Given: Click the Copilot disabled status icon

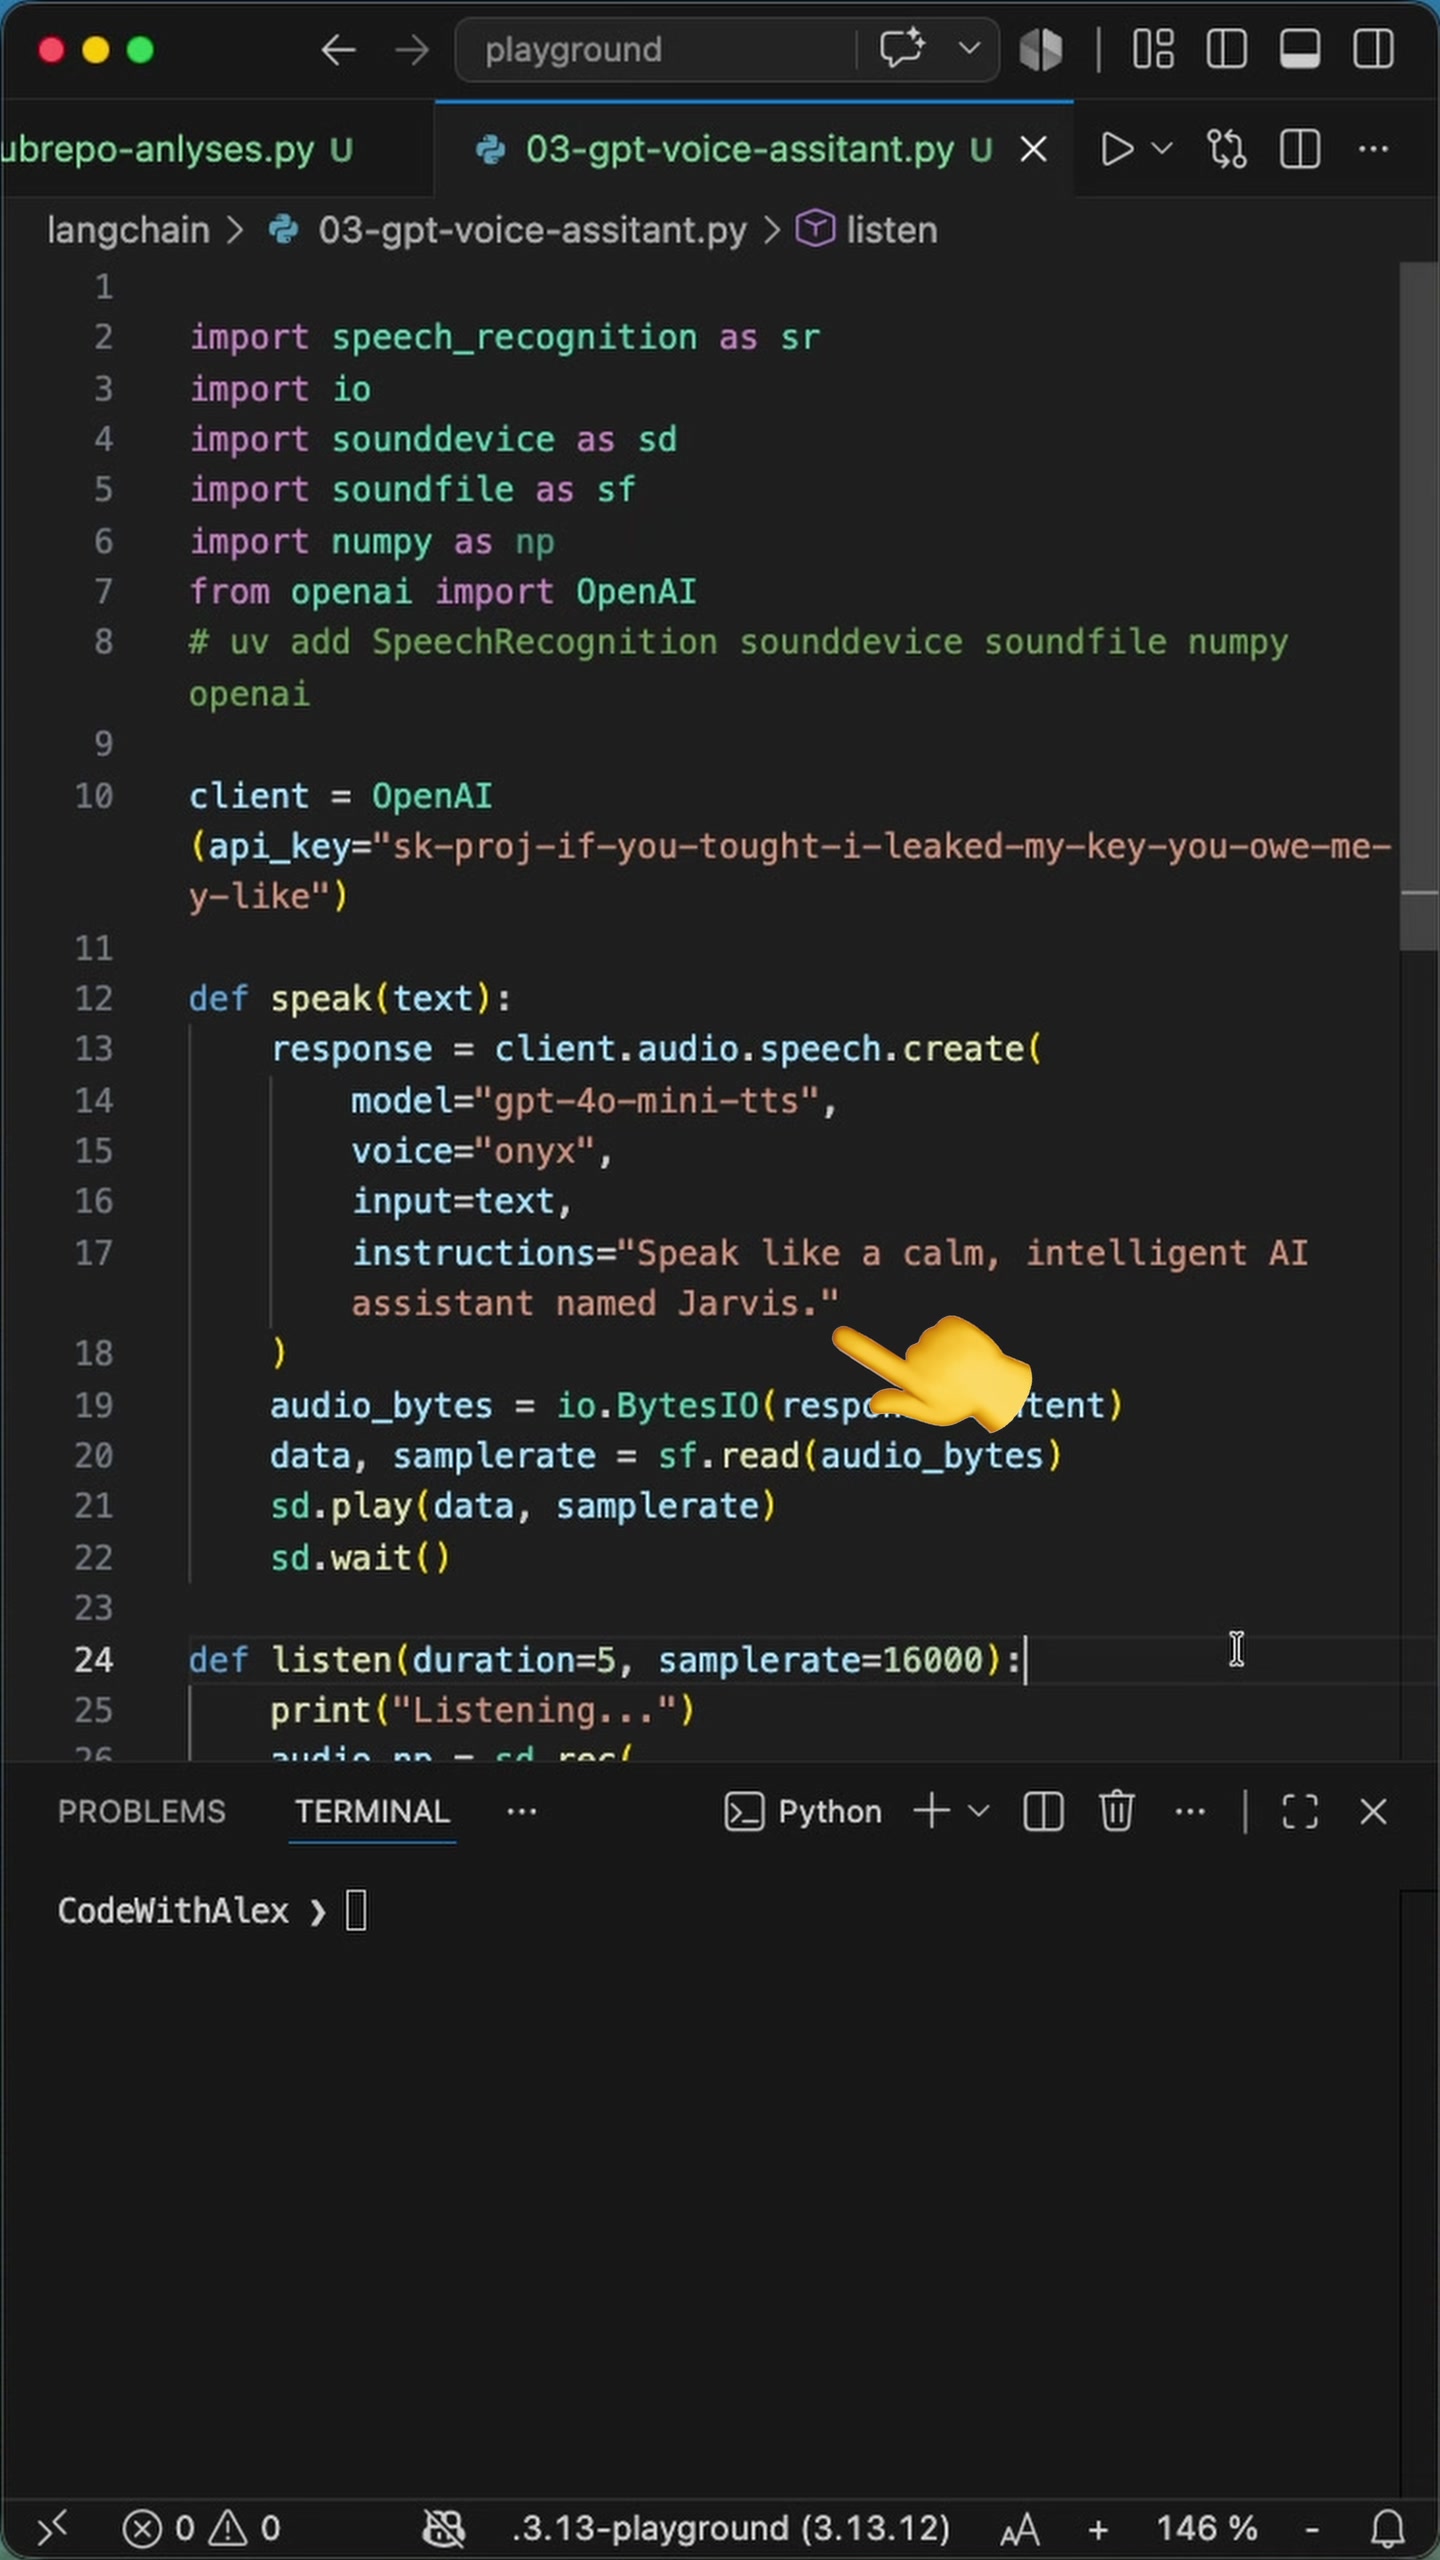Looking at the screenshot, I should [443, 2529].
